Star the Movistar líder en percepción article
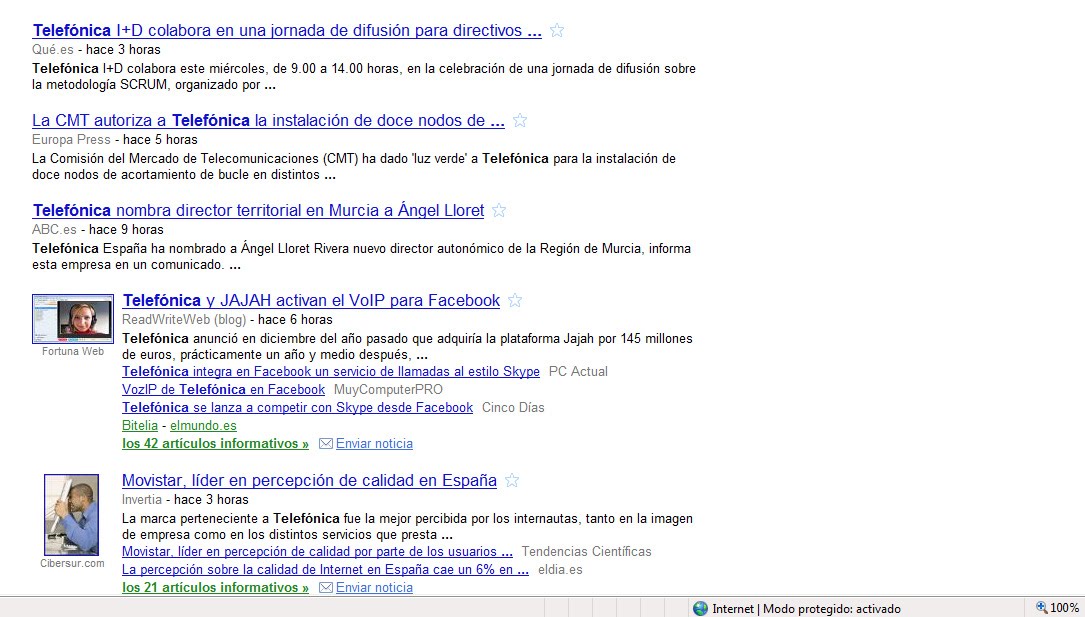This screenshot has height=617, width=1085. 511,480
